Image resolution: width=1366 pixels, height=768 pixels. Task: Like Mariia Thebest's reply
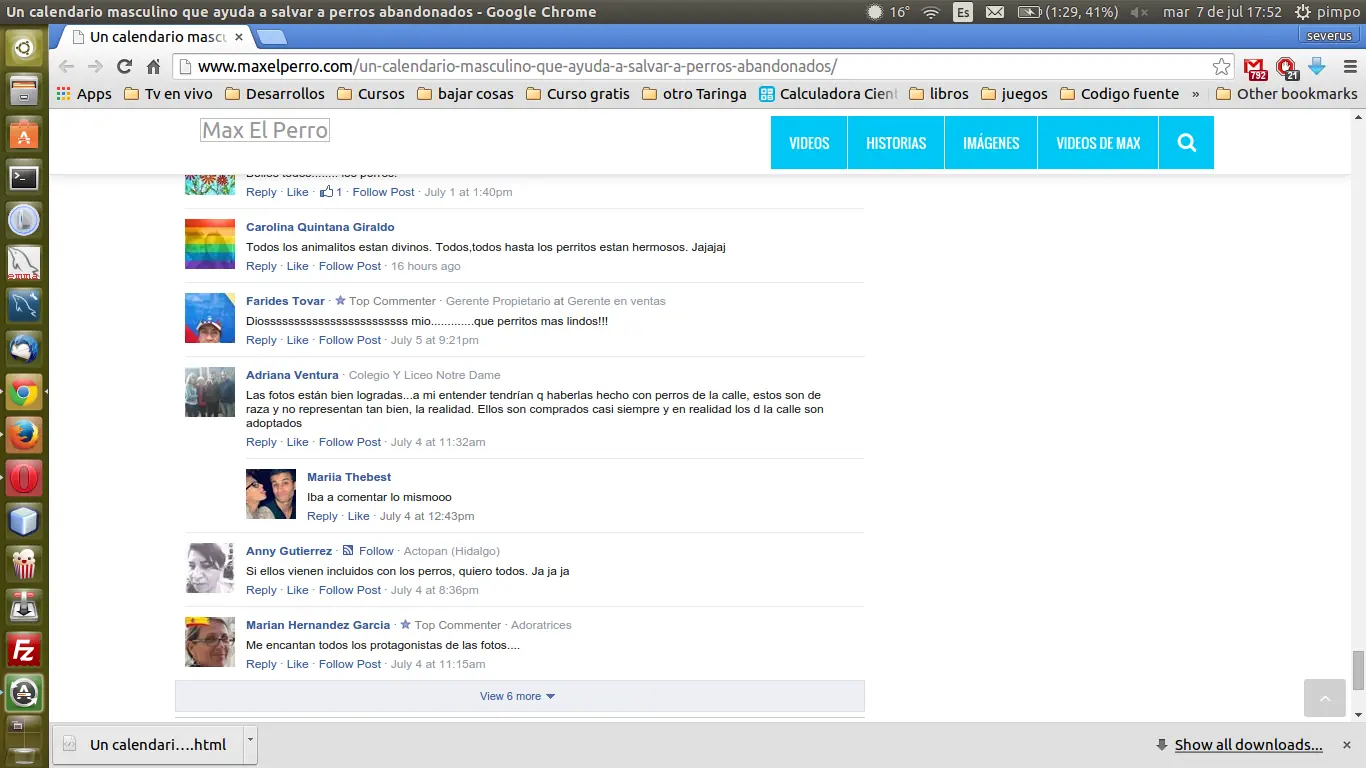pyautogui.click(x=359, y=516)
